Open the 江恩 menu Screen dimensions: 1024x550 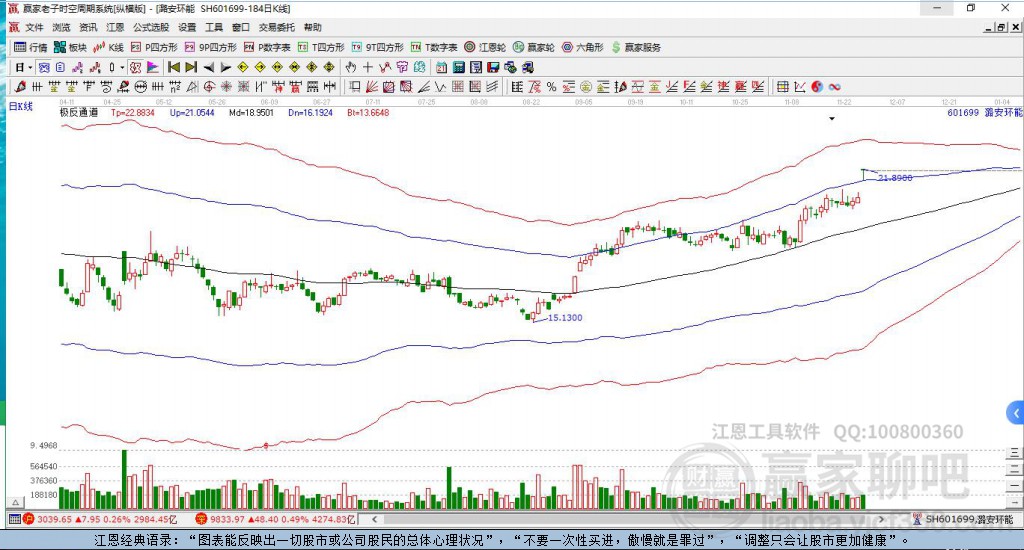point(115,27)
